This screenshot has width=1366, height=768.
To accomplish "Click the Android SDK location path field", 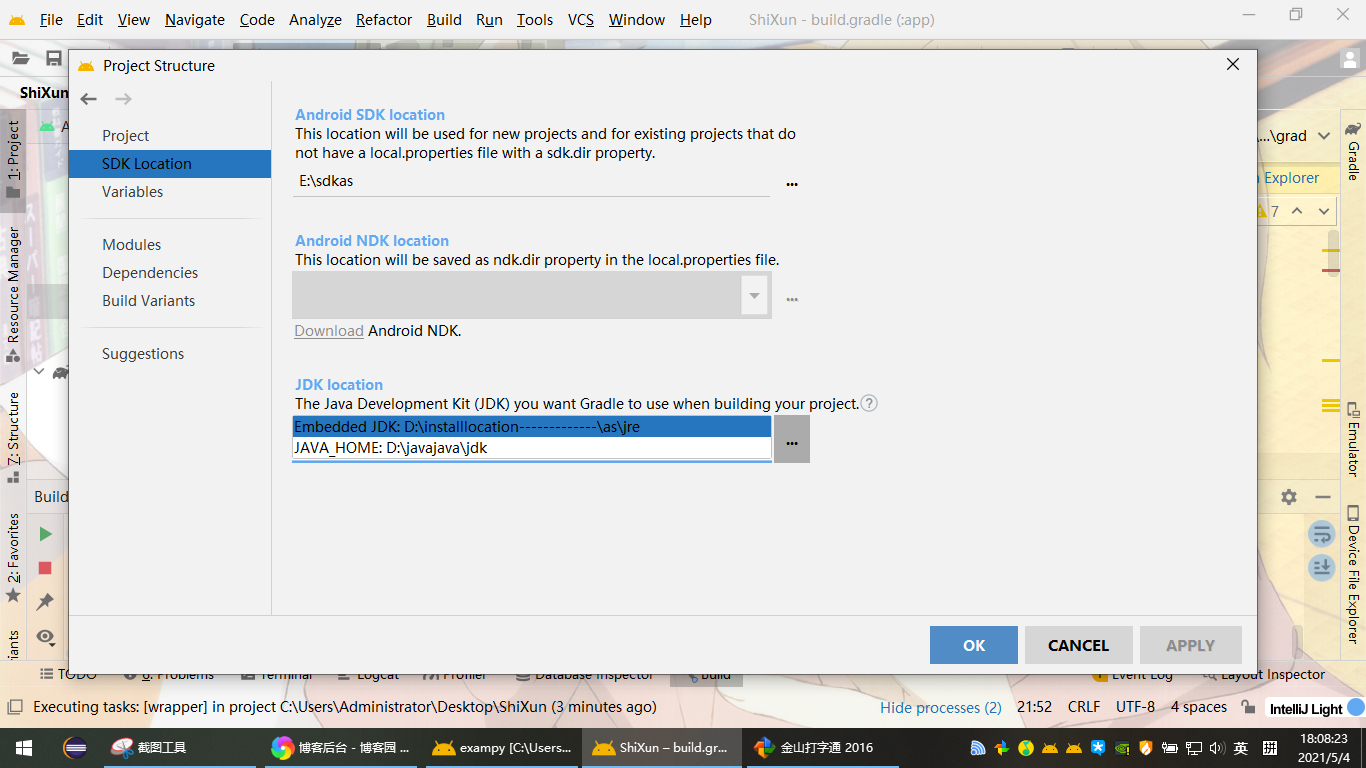I will click(x=532, y=182).
